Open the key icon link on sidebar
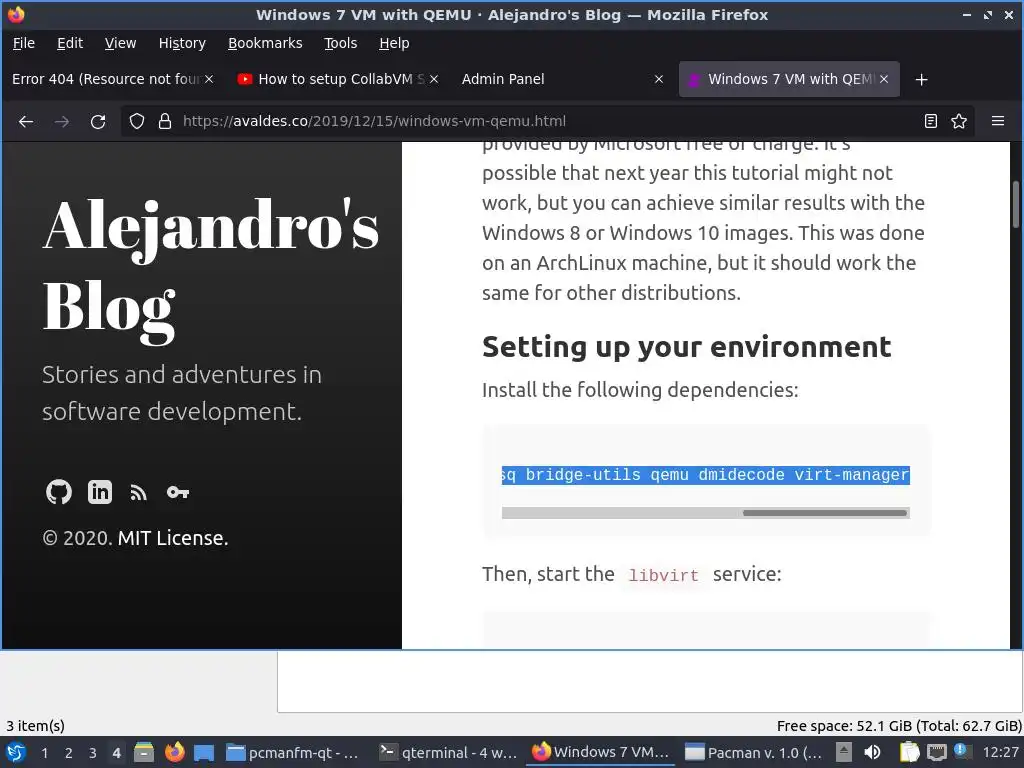The image size is (1024, 768). (x=178, y=492)
